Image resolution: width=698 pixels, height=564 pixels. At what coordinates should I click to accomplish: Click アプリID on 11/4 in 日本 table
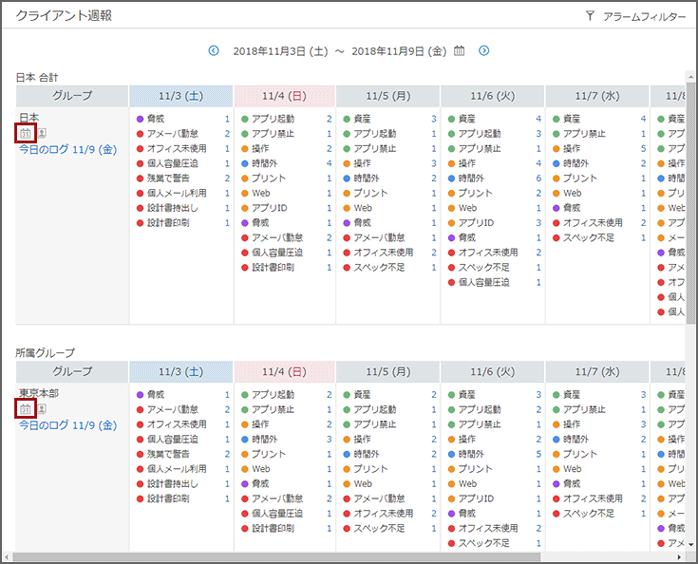269,208
